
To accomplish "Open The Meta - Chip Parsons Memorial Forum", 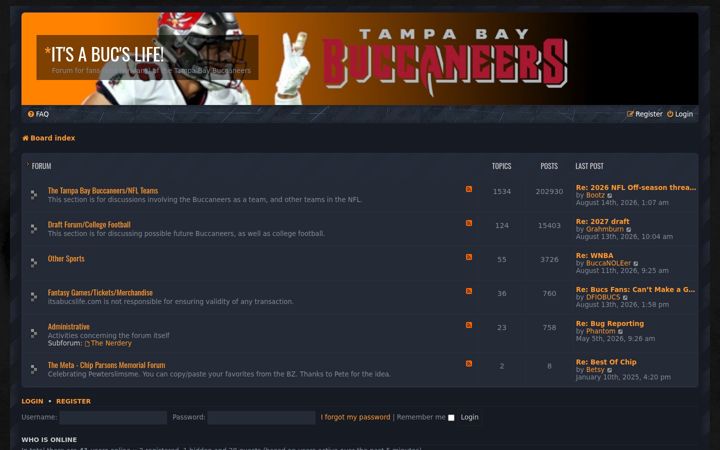I will [x=107, y=365].
